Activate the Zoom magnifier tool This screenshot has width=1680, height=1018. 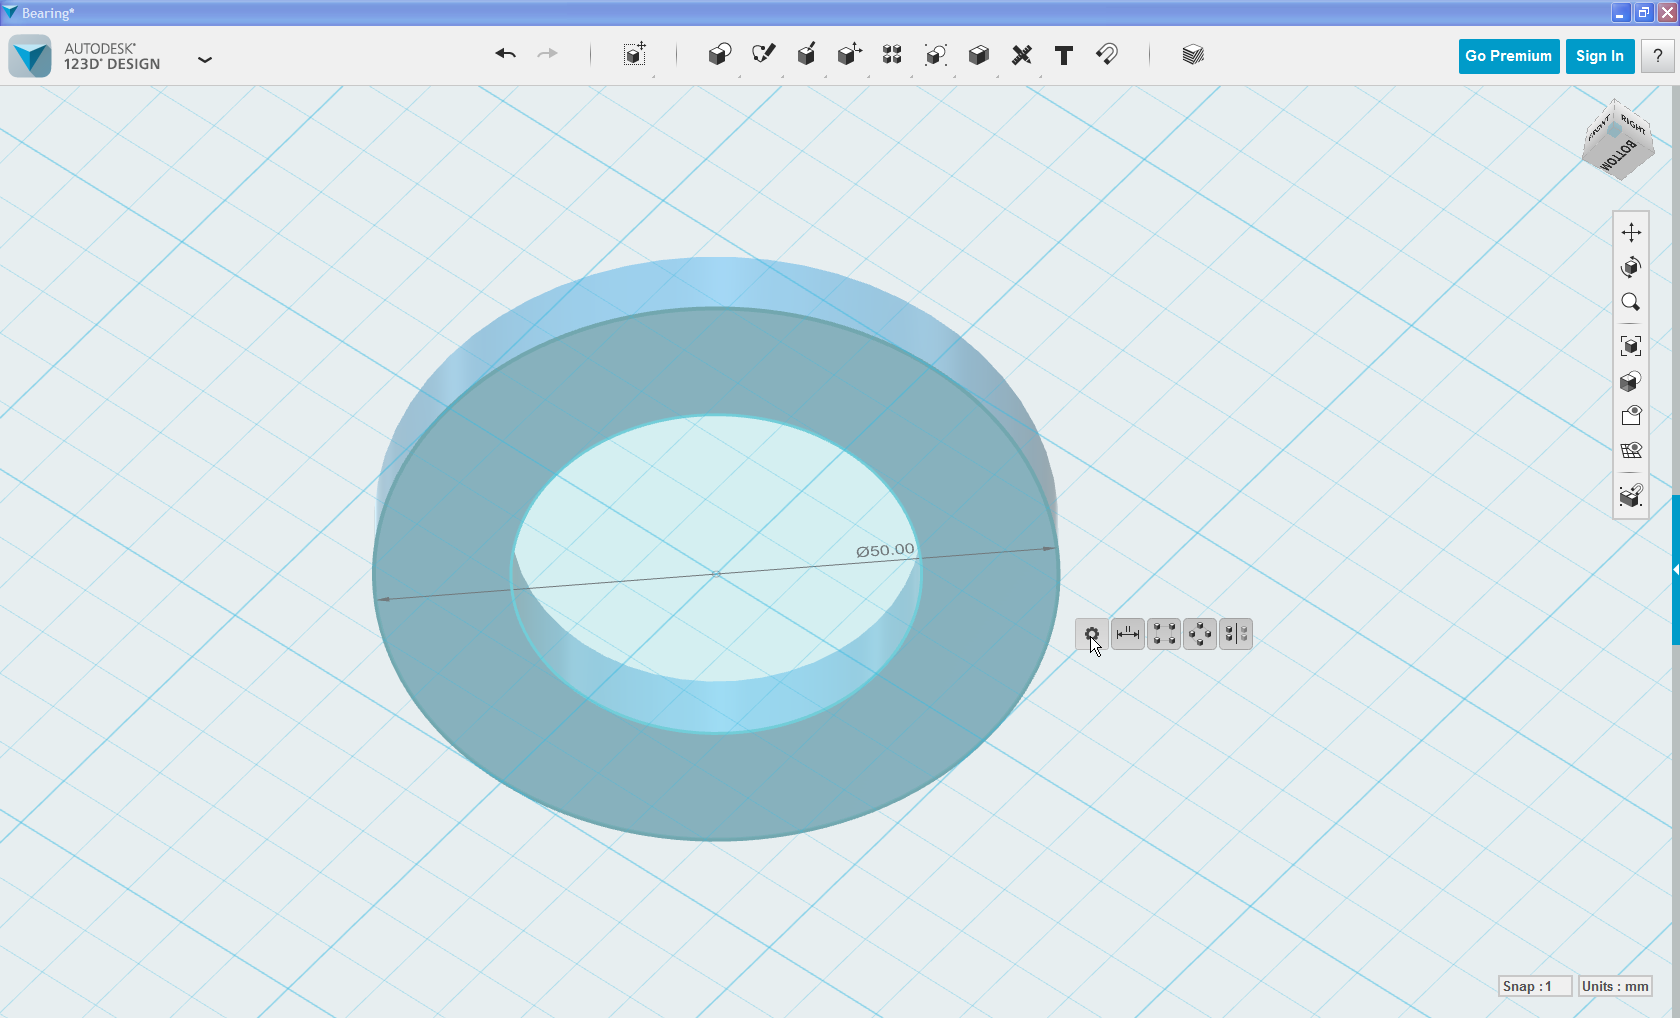click(x=1631, y=302)
